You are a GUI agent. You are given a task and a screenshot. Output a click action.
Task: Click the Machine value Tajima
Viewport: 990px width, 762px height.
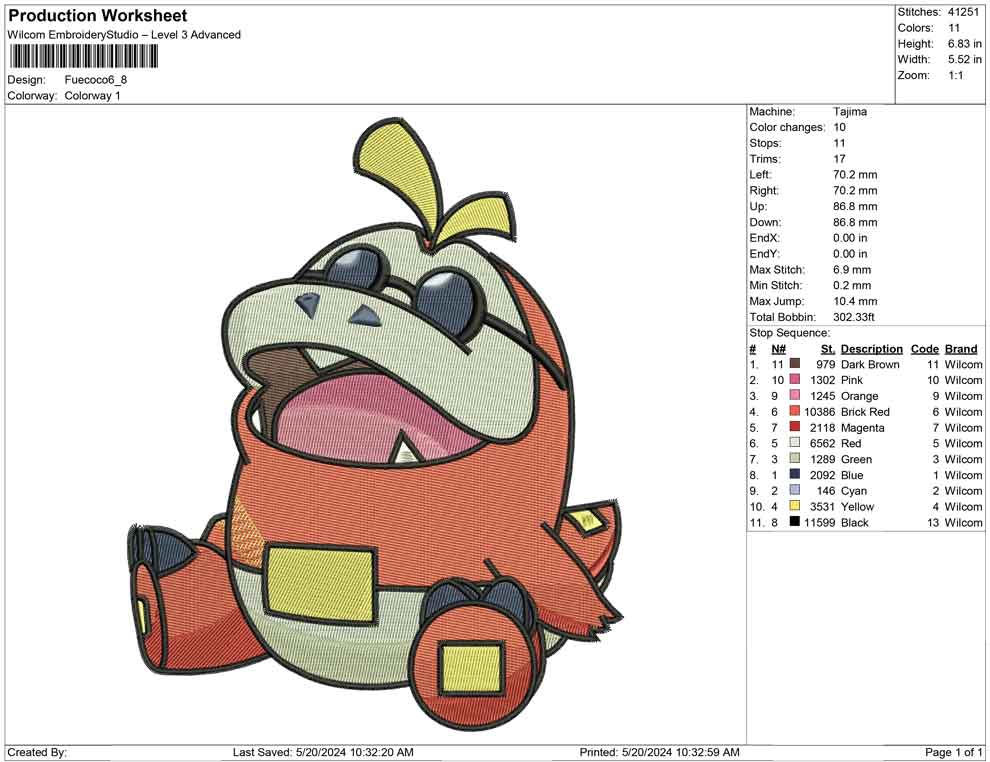pyautogui.click(x=850, y=112)
